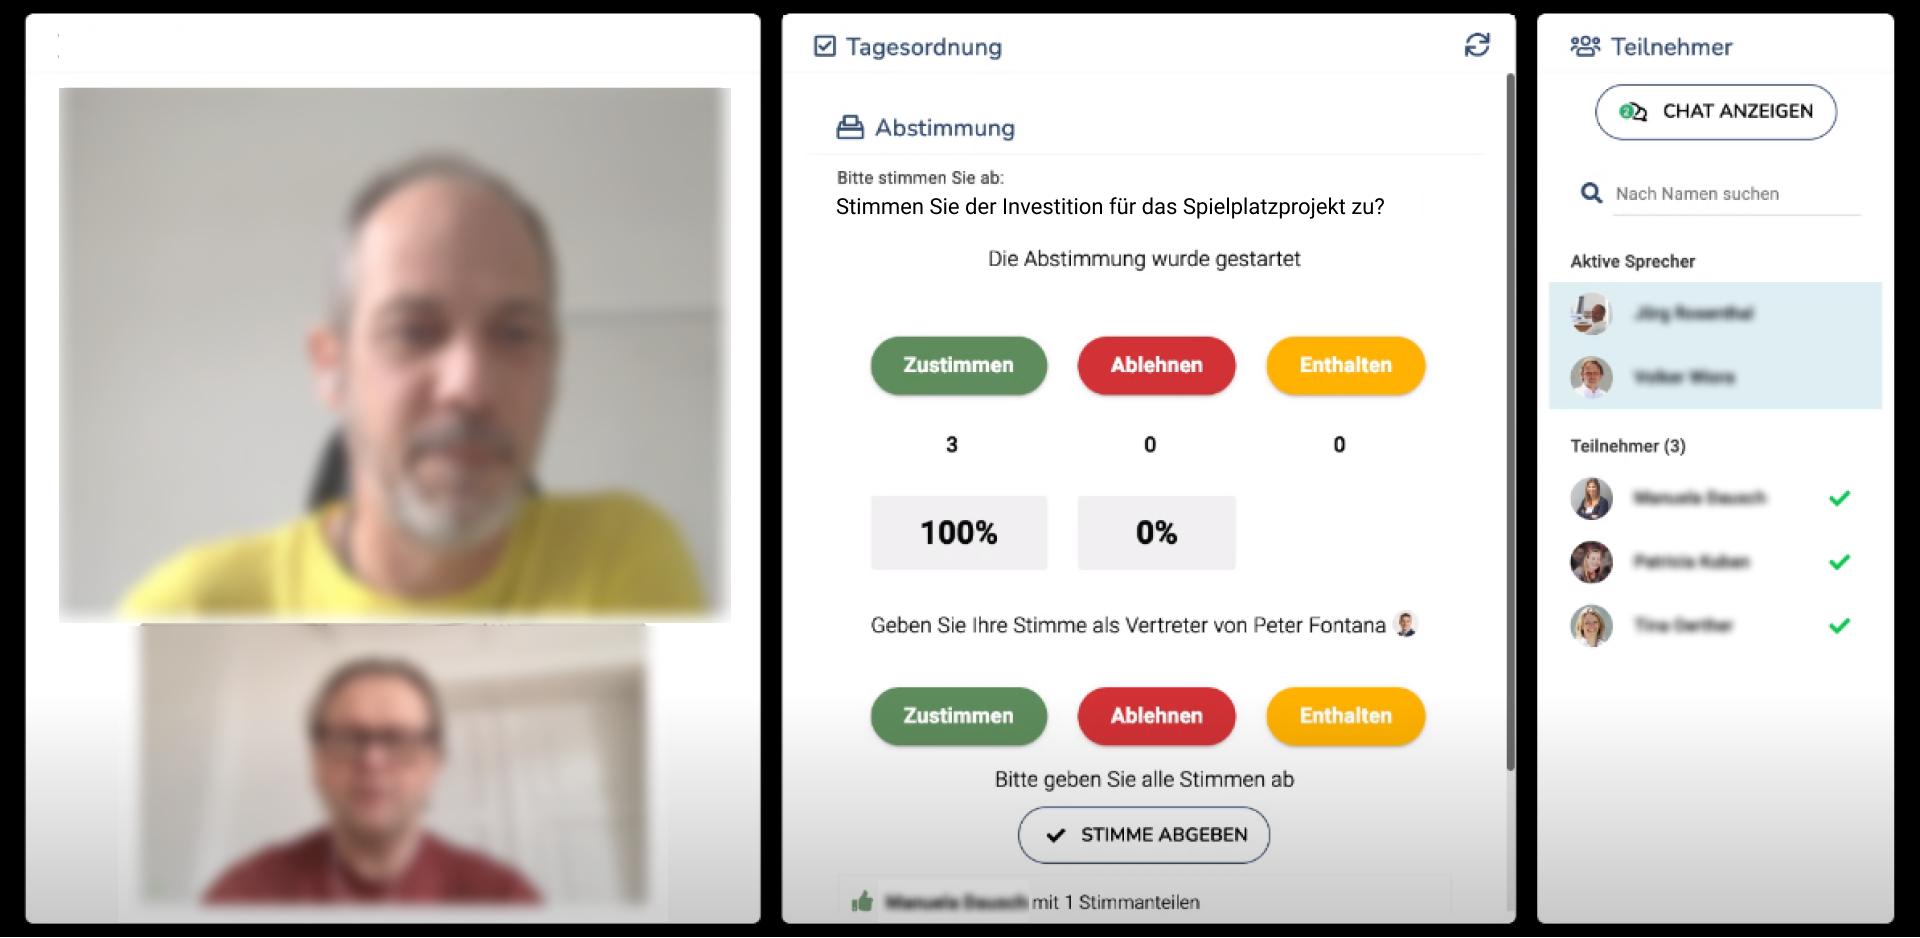Click the Tagesordnung checkbox icon
This screenshot has width=1920, height=938.
[825, 46]
